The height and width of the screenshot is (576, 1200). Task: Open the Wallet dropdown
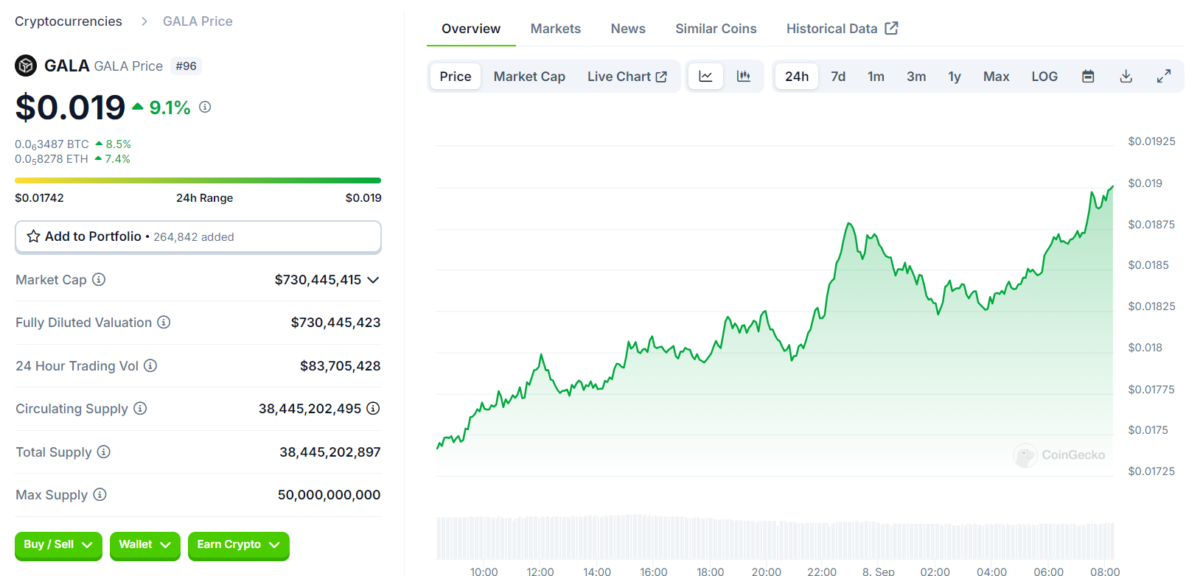144,545
